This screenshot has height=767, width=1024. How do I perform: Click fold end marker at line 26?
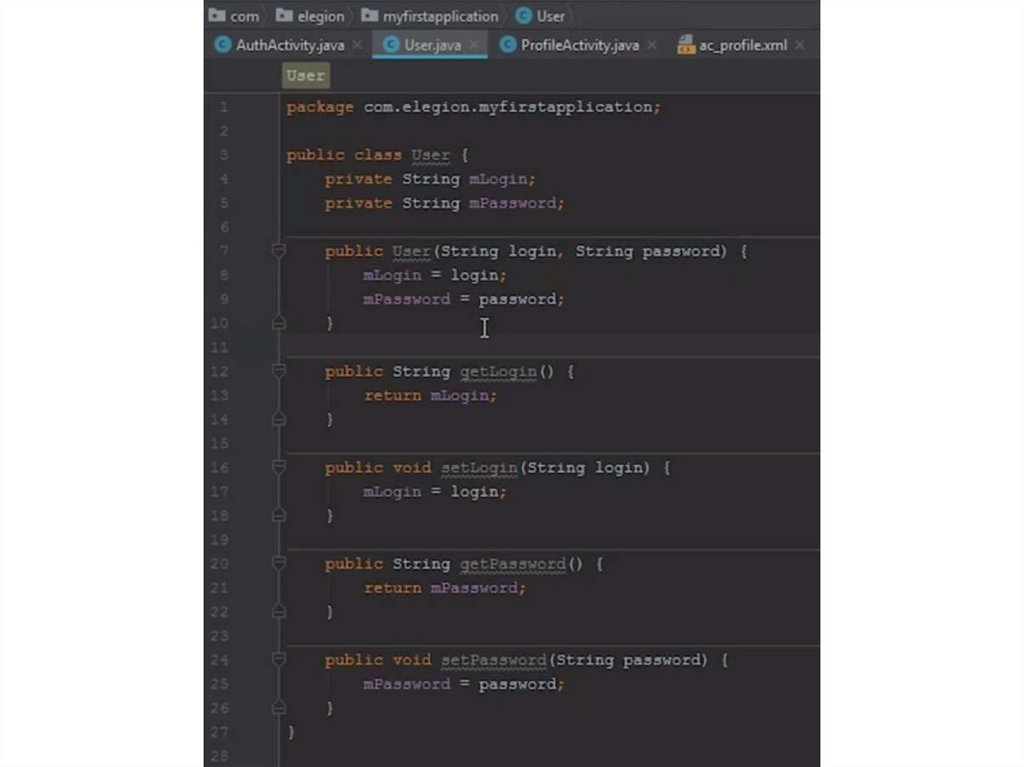pos(279,708)
